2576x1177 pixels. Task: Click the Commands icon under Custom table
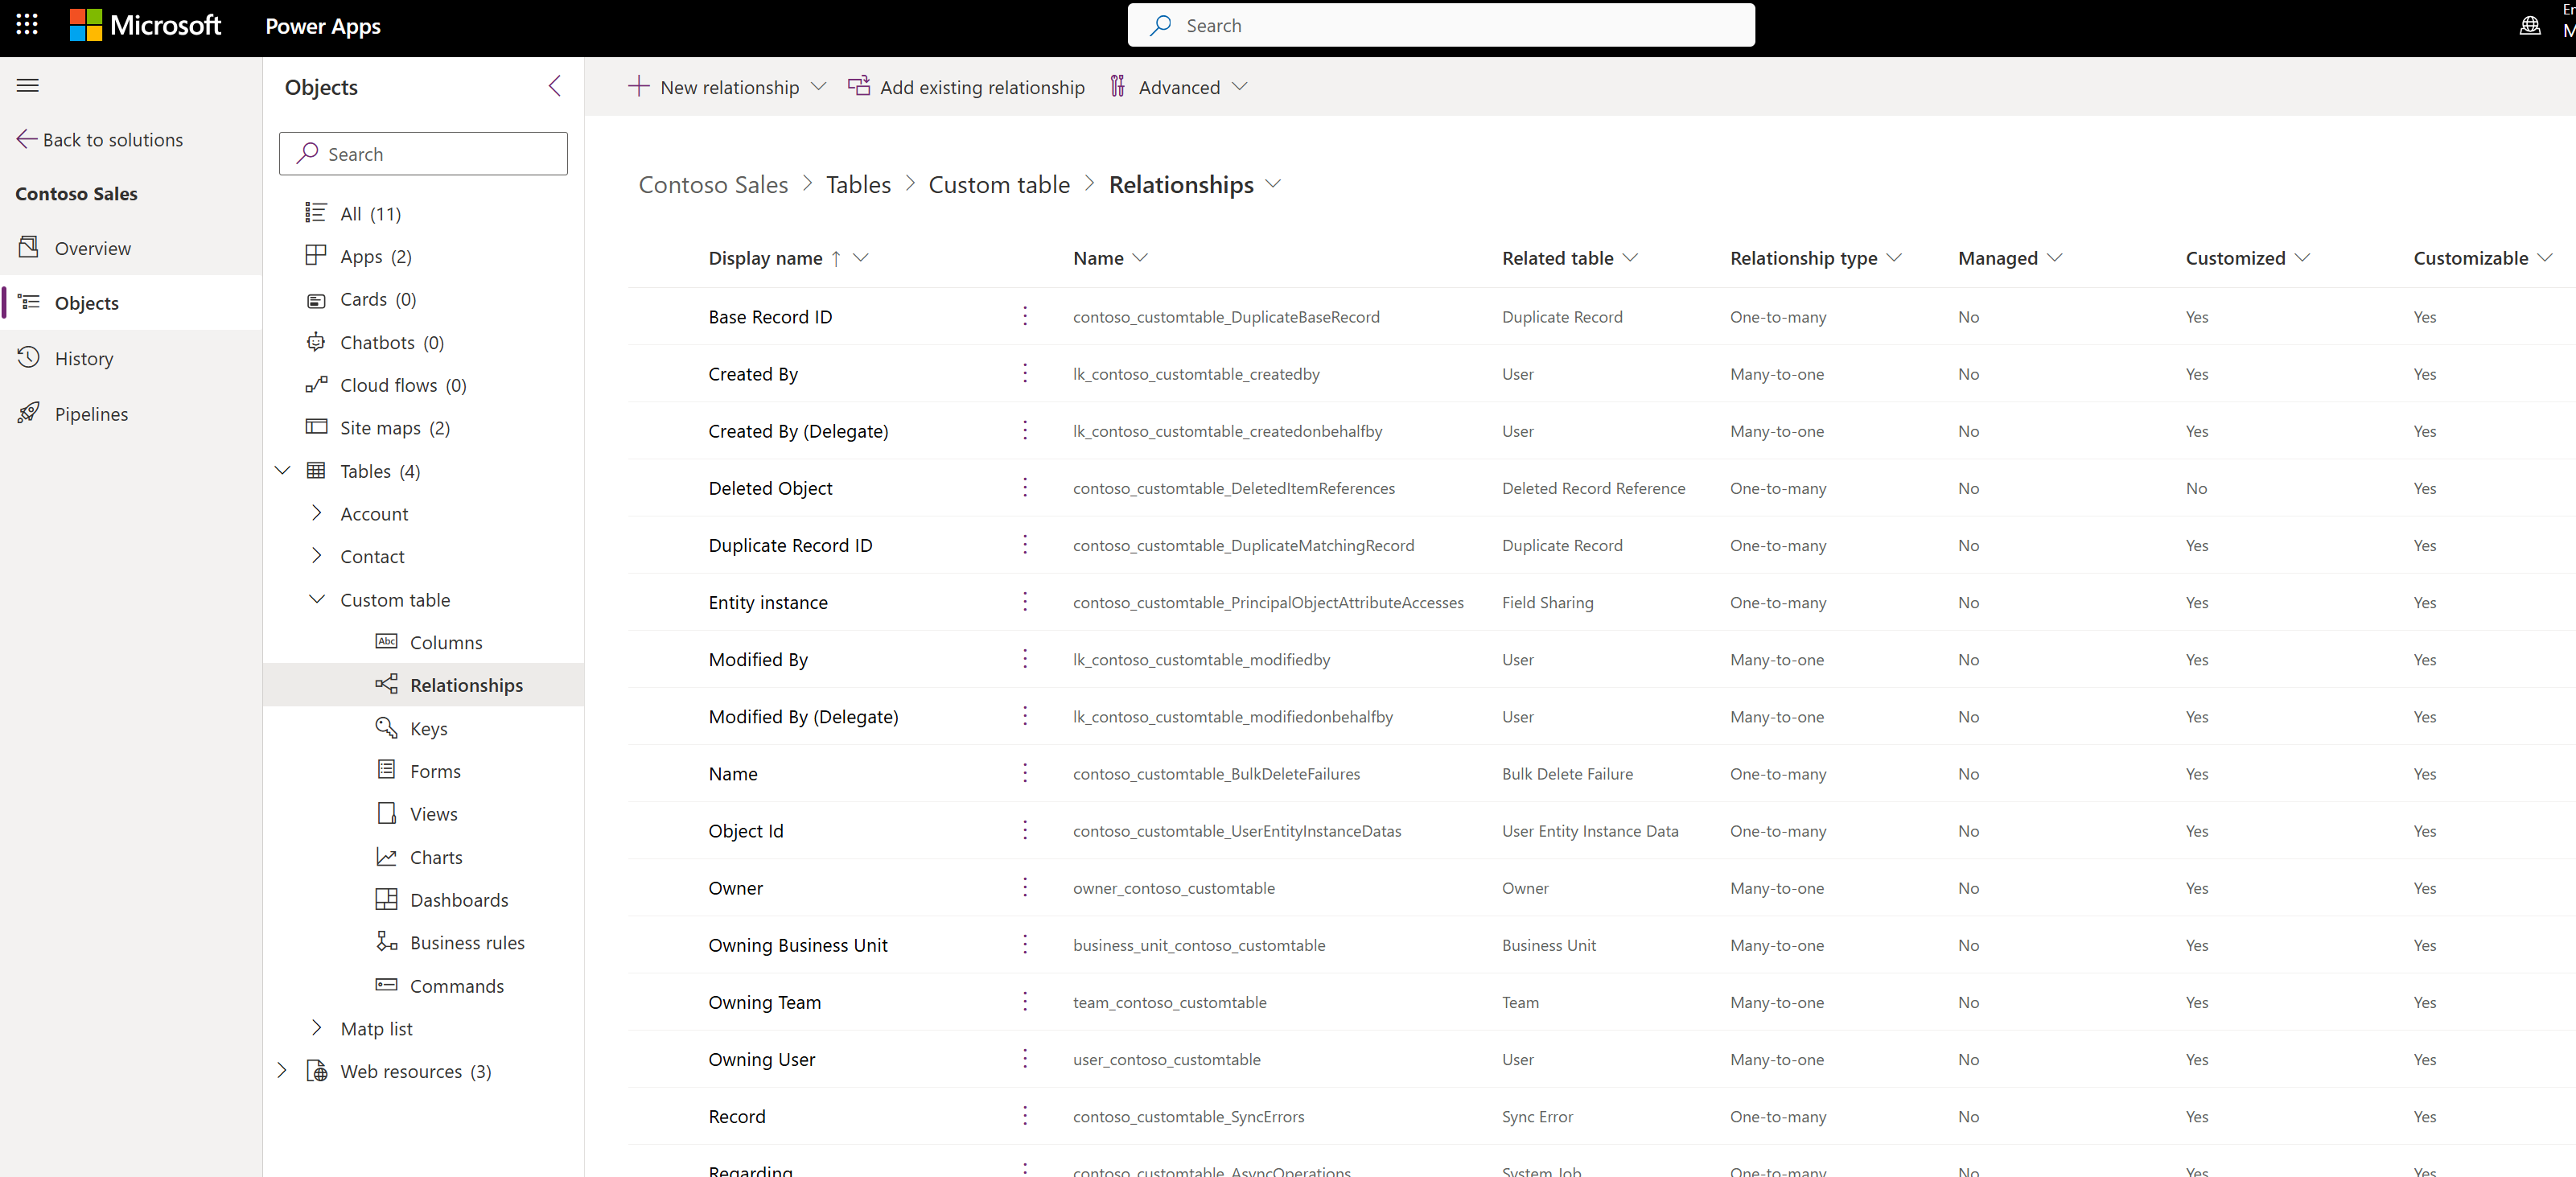pos(385,985)
